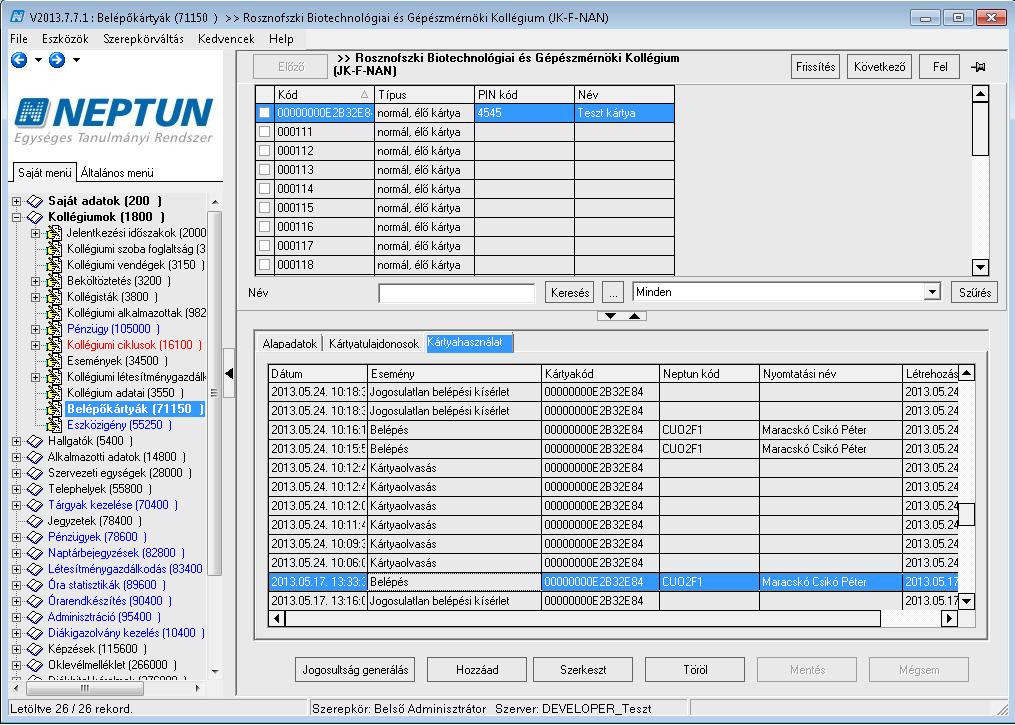Click the down triangle panel splitter arrow
The image size is (1015, 725).
pos(610,316)
